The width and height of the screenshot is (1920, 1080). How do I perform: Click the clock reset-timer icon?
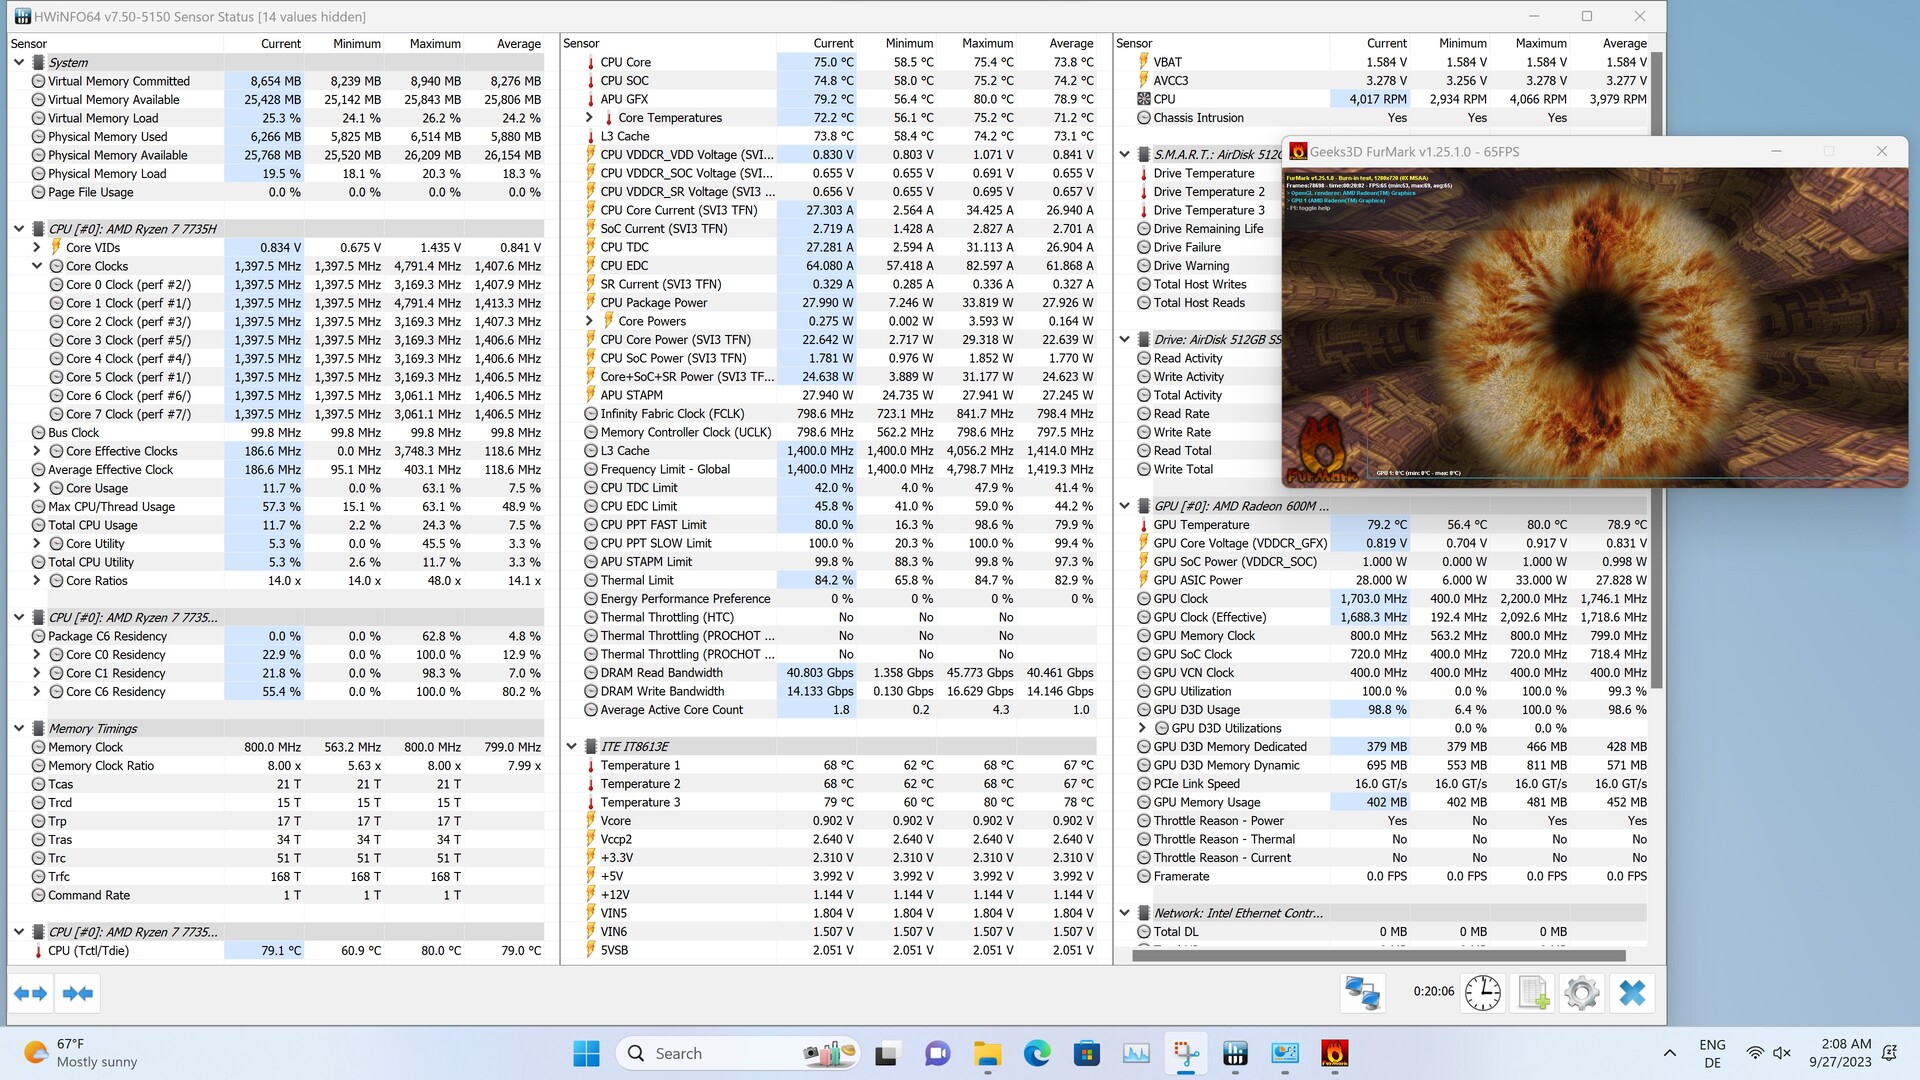1482,992
